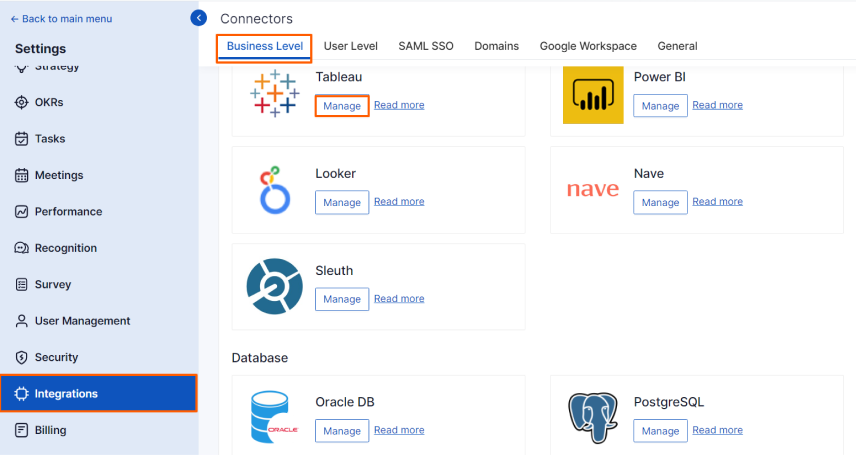Switch to the User Level tab
Viewport: 856px width, 455px height.
pyautogui.click(x=350, y=46)
